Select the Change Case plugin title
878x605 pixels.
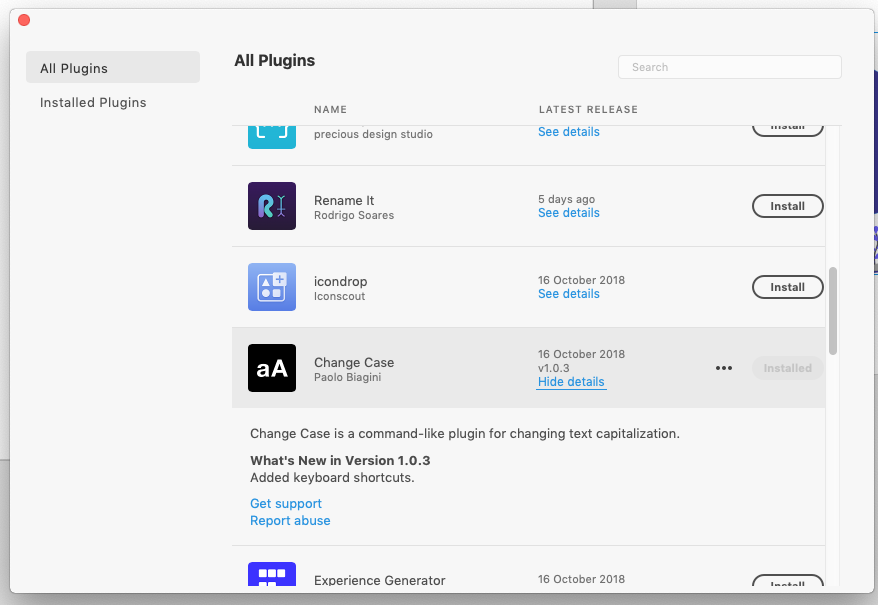[354, 362]
